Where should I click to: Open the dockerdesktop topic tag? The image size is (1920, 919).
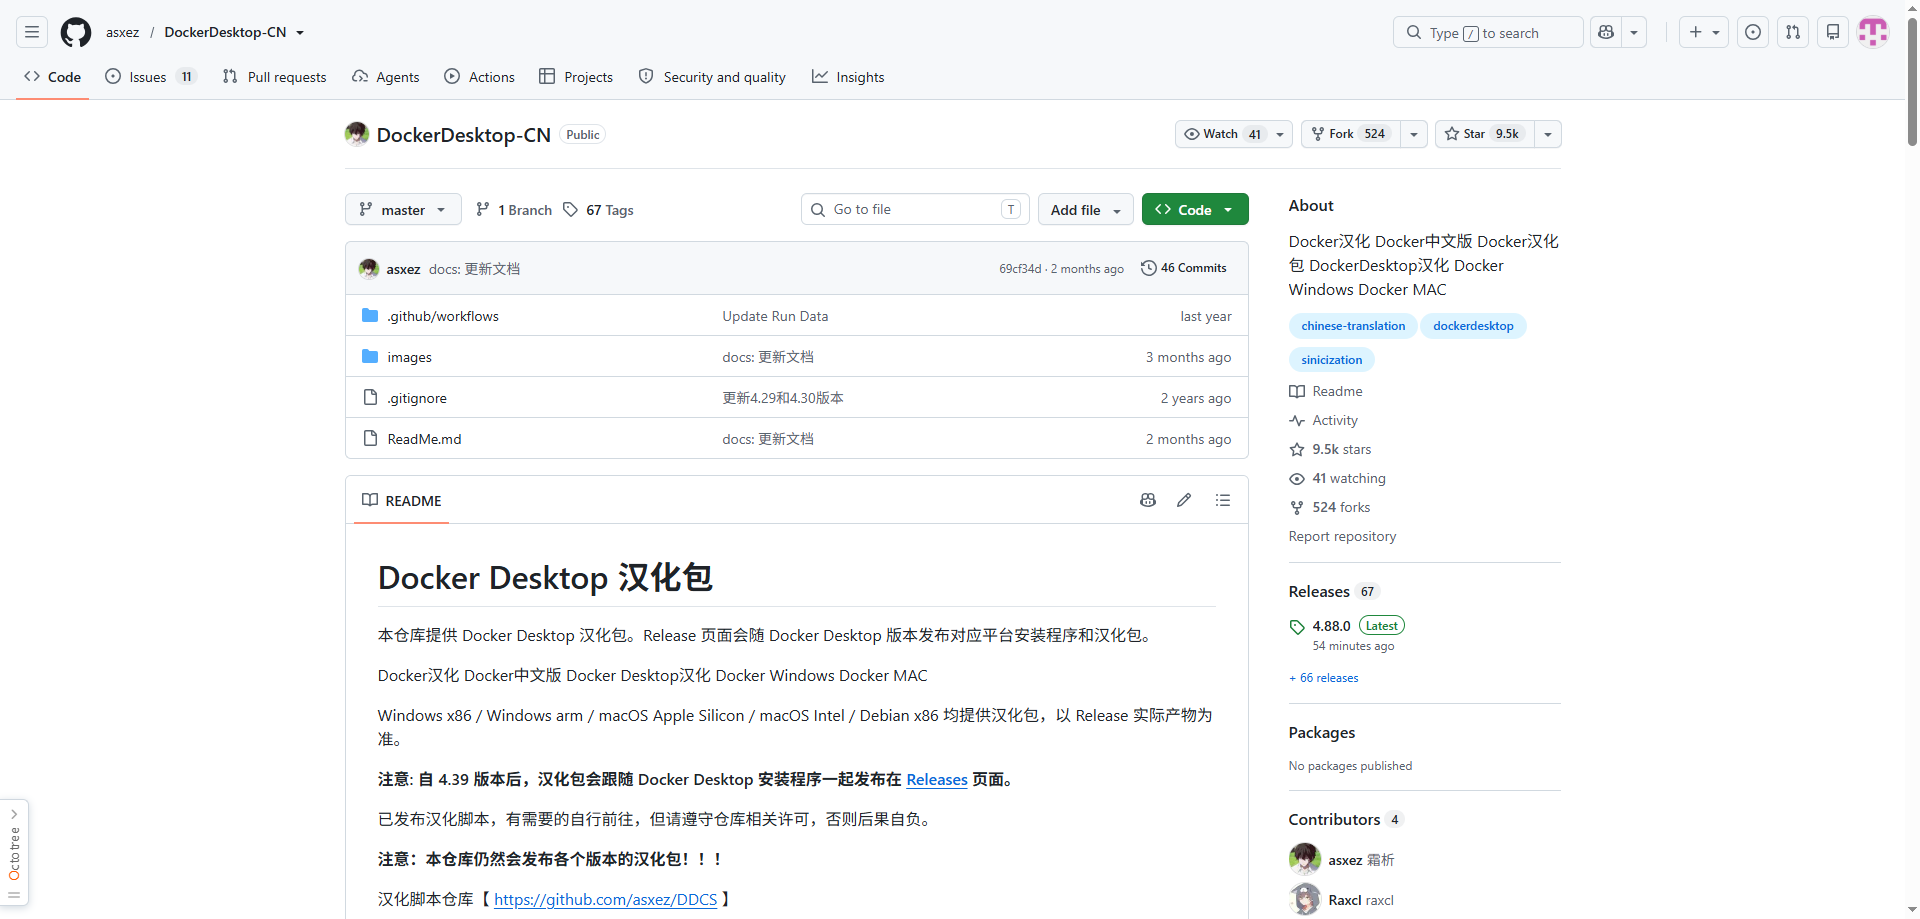pos(1473,326)
